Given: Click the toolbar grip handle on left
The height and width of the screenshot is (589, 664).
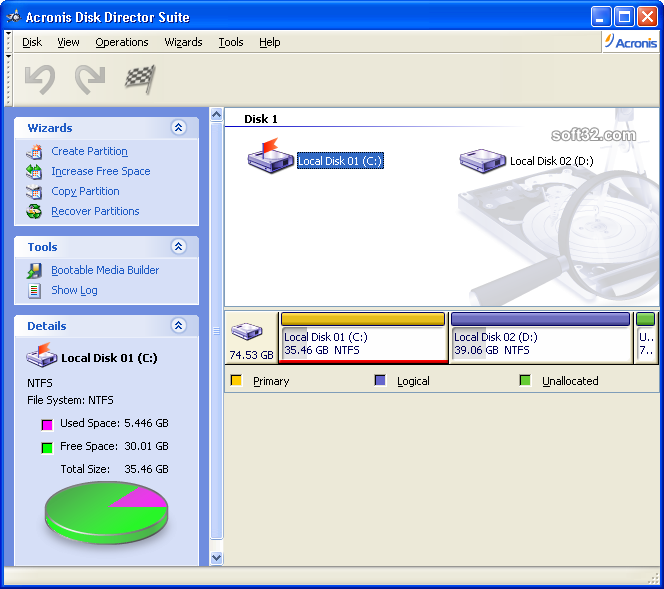Looking at the screenshot, I should point(8,79).
